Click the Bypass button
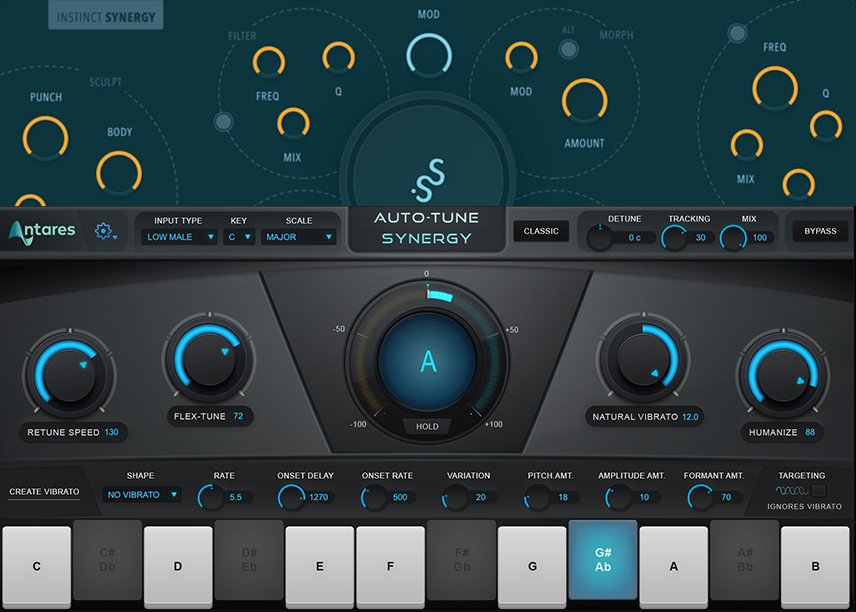The height and width of the screenshot is (612, 856). click(820, 231)
